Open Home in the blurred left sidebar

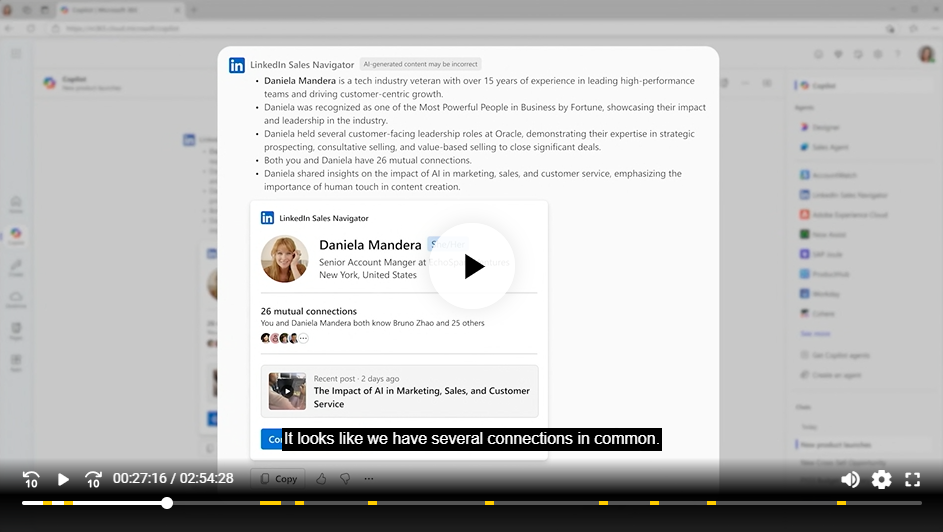point(16,205)
